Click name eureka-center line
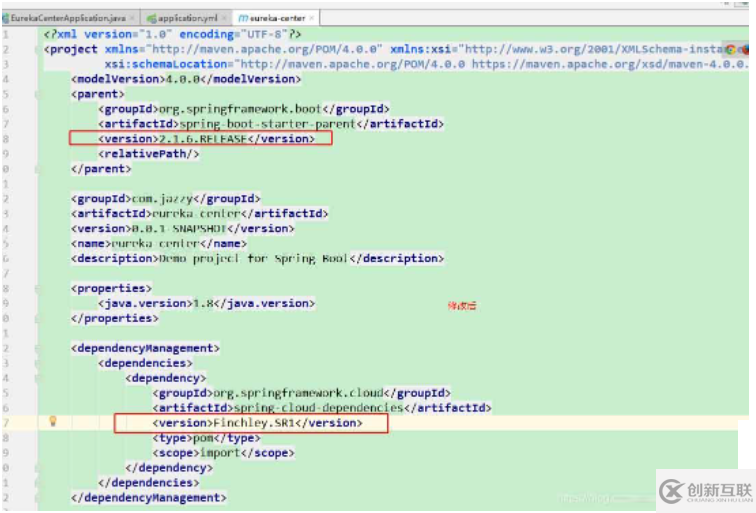This screenshot has height=513, width=756. (159, 243)
